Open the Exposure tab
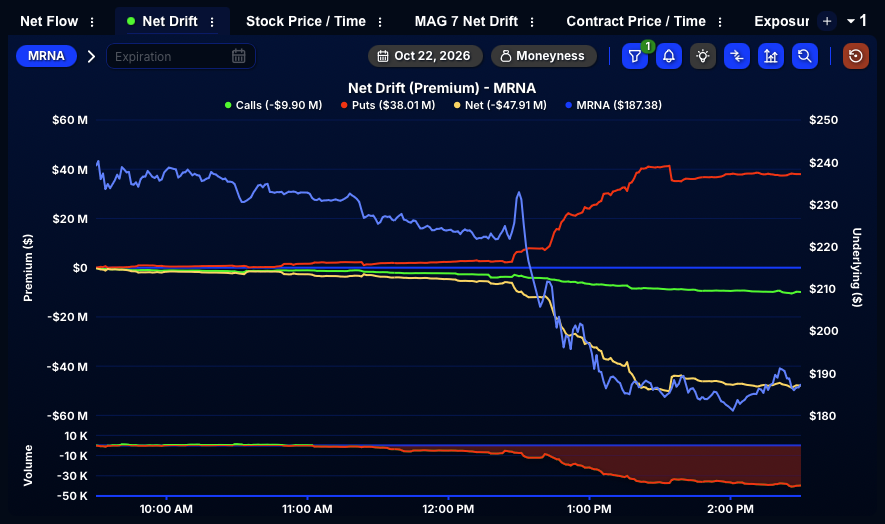Viewport: 885px width, 524px height. (x=782, y=21)
